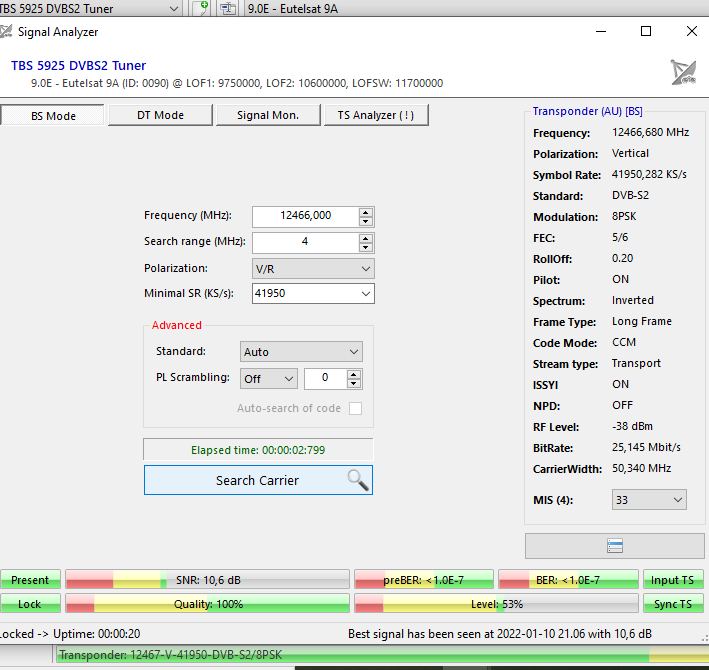Open the Standard Auto dropdown

tap(301, 352)
